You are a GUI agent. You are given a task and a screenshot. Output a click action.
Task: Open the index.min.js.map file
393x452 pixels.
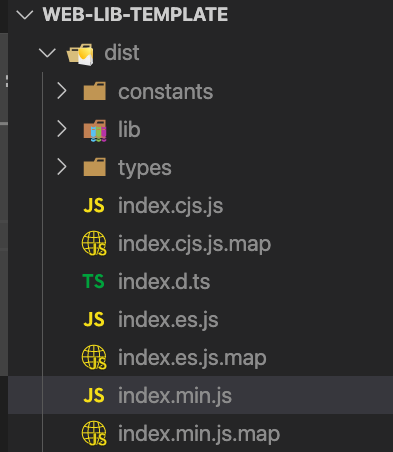coord(199,434)
